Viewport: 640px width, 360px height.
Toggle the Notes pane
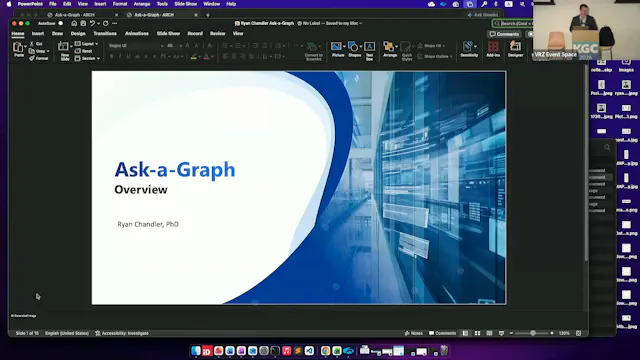pos(413,333)
